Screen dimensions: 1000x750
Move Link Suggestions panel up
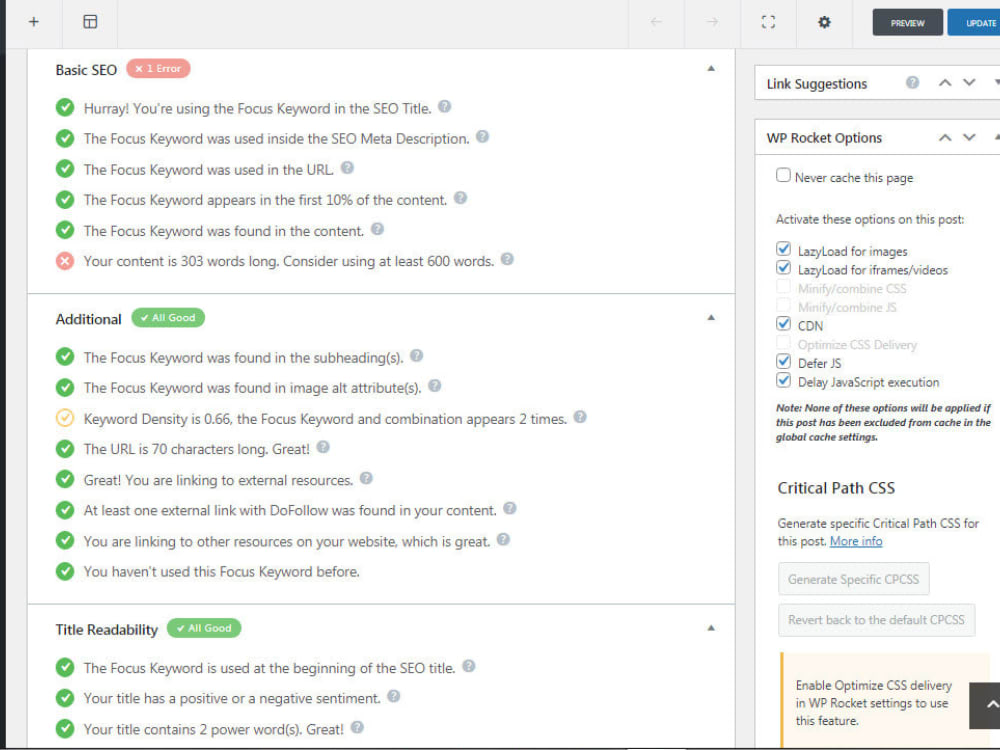pos(945,83)
